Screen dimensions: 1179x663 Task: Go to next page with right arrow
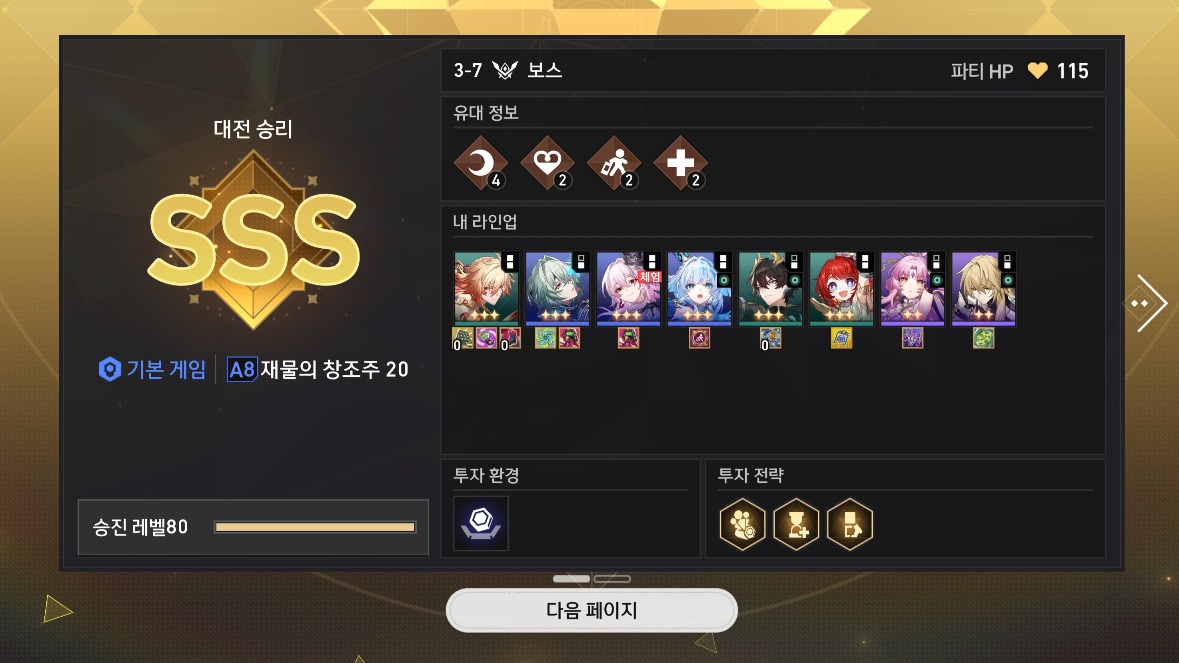tap(1146, 303)
